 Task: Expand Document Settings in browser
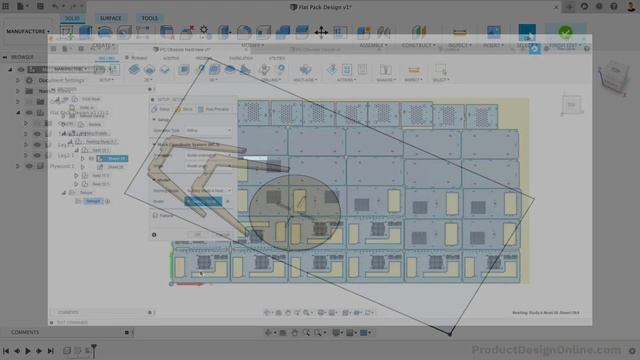tap(18, 80)
